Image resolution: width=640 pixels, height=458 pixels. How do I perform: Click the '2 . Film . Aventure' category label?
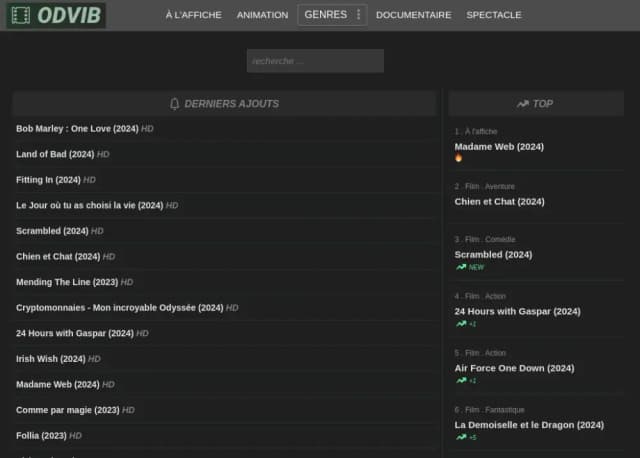tap(484, 187)
